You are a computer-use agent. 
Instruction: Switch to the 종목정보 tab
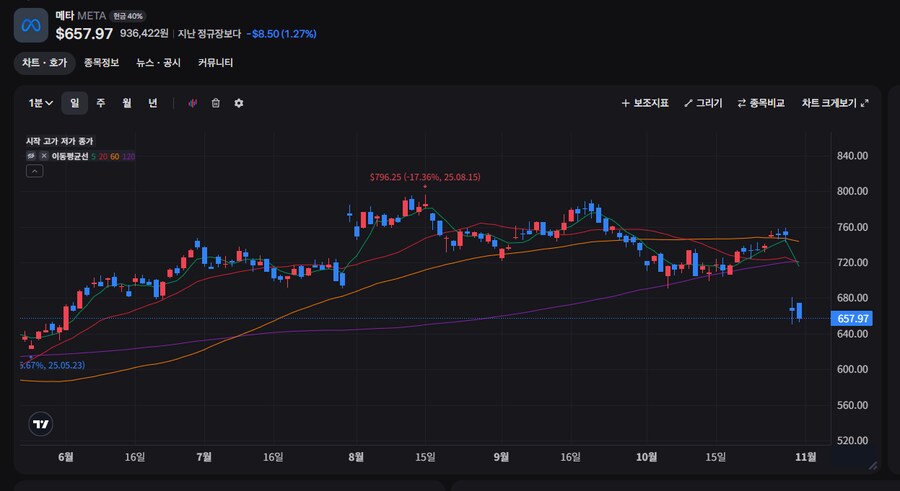point(101,63)
